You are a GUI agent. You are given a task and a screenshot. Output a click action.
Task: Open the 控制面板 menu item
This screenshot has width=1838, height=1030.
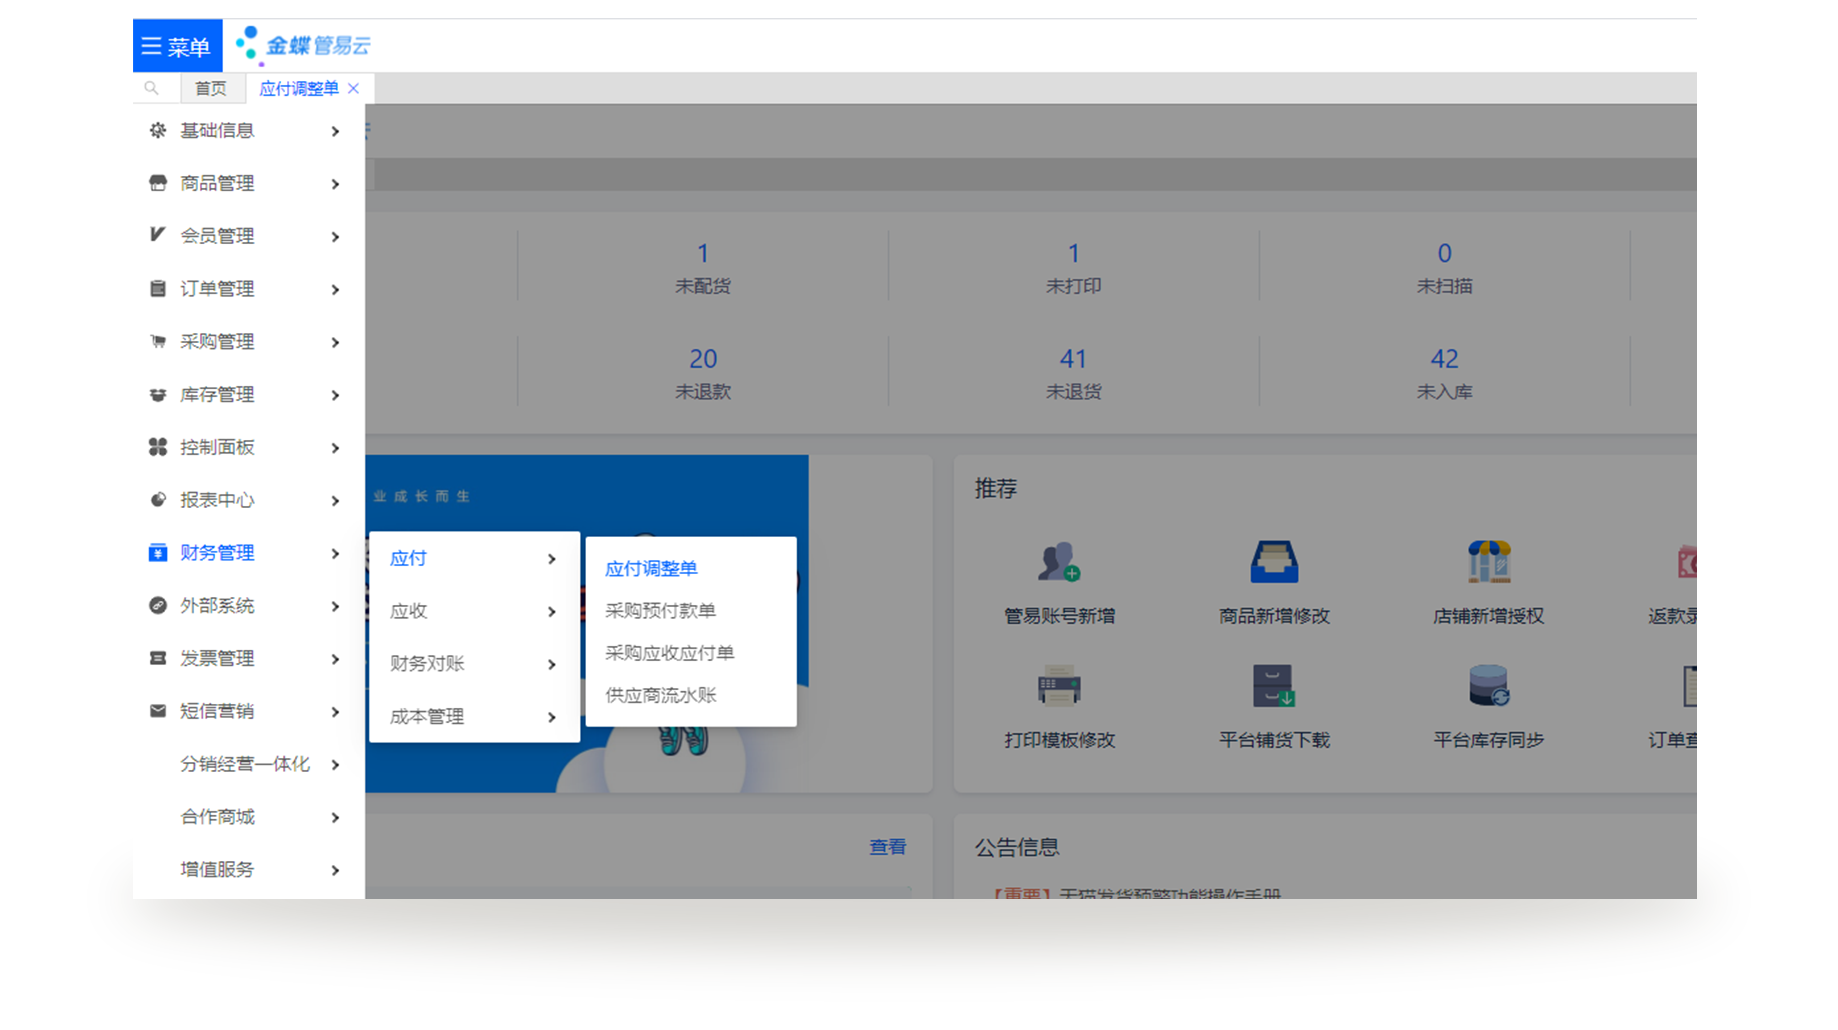point(248,447)
